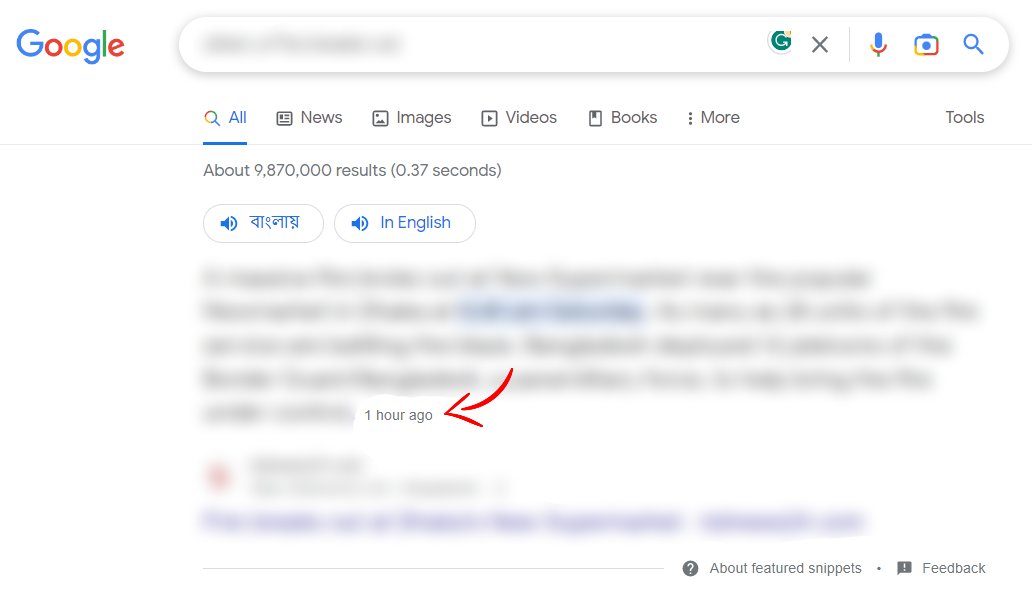Open the Tools menu
Viewport: 1032px width, 595px height.
[x=965, y=117]
